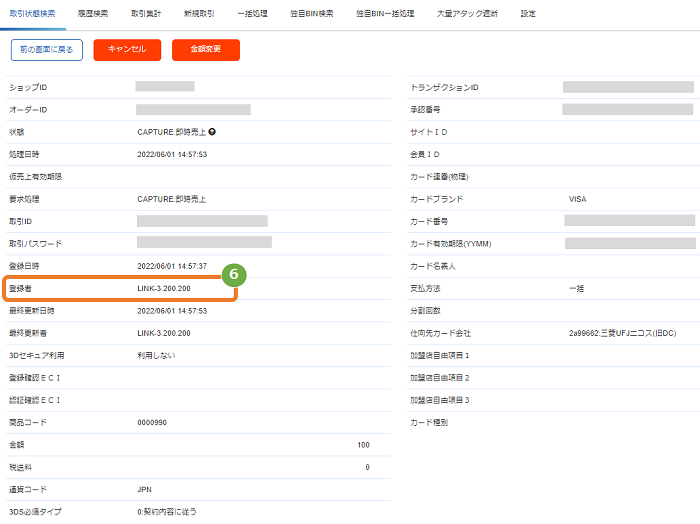Click the 取引パスワード label
The image size is (700, 524).
[35, 244]
